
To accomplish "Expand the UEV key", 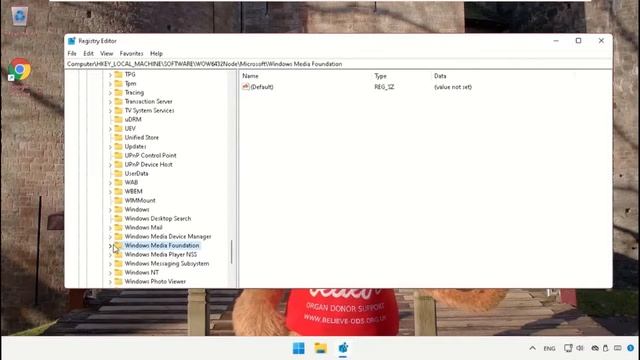I will click(110, 129).
